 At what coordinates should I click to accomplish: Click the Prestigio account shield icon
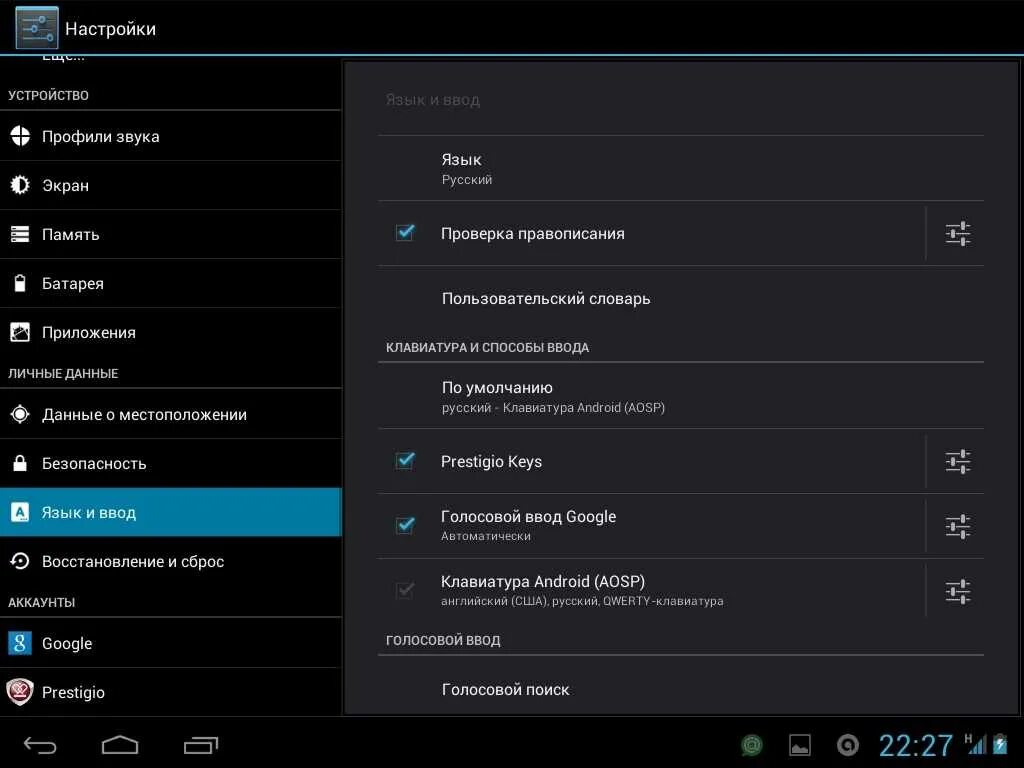pyautogui.click(x=20, y=692)
